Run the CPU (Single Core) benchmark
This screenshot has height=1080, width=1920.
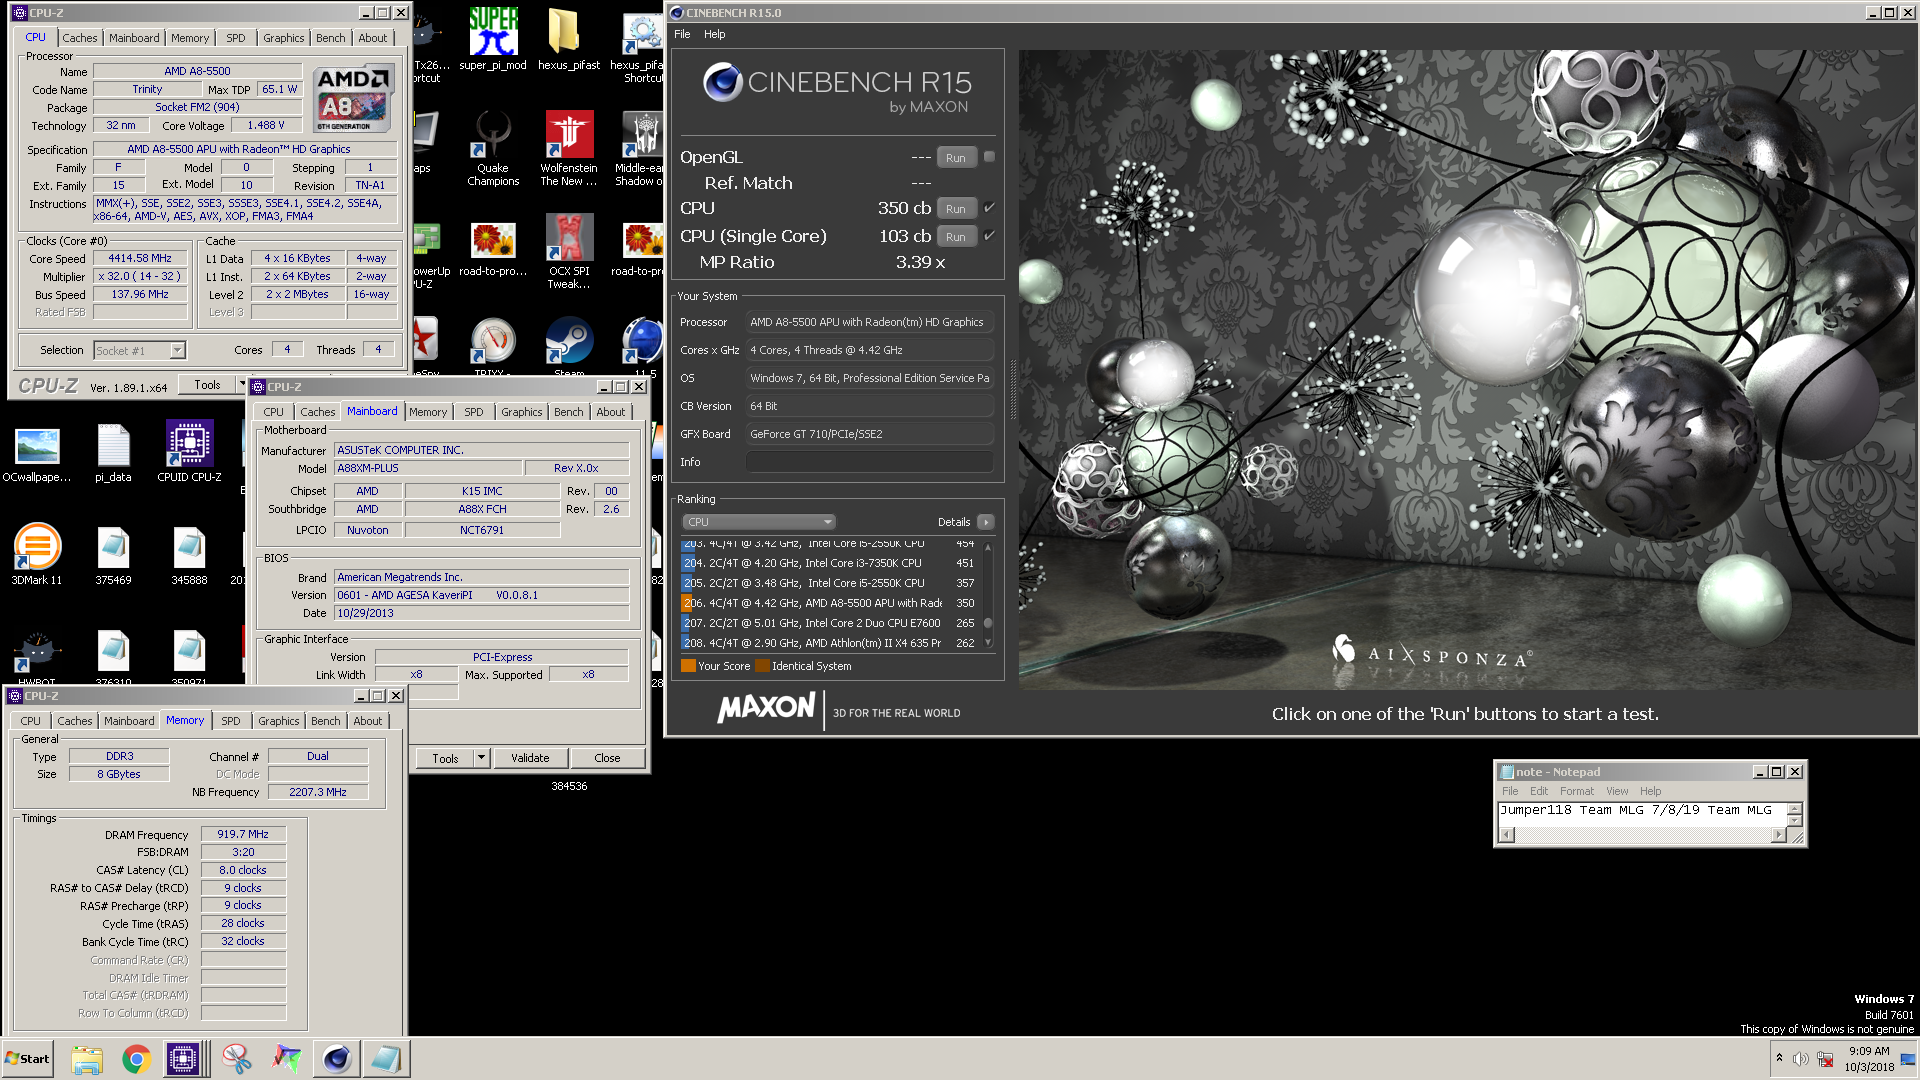point(956,237)
